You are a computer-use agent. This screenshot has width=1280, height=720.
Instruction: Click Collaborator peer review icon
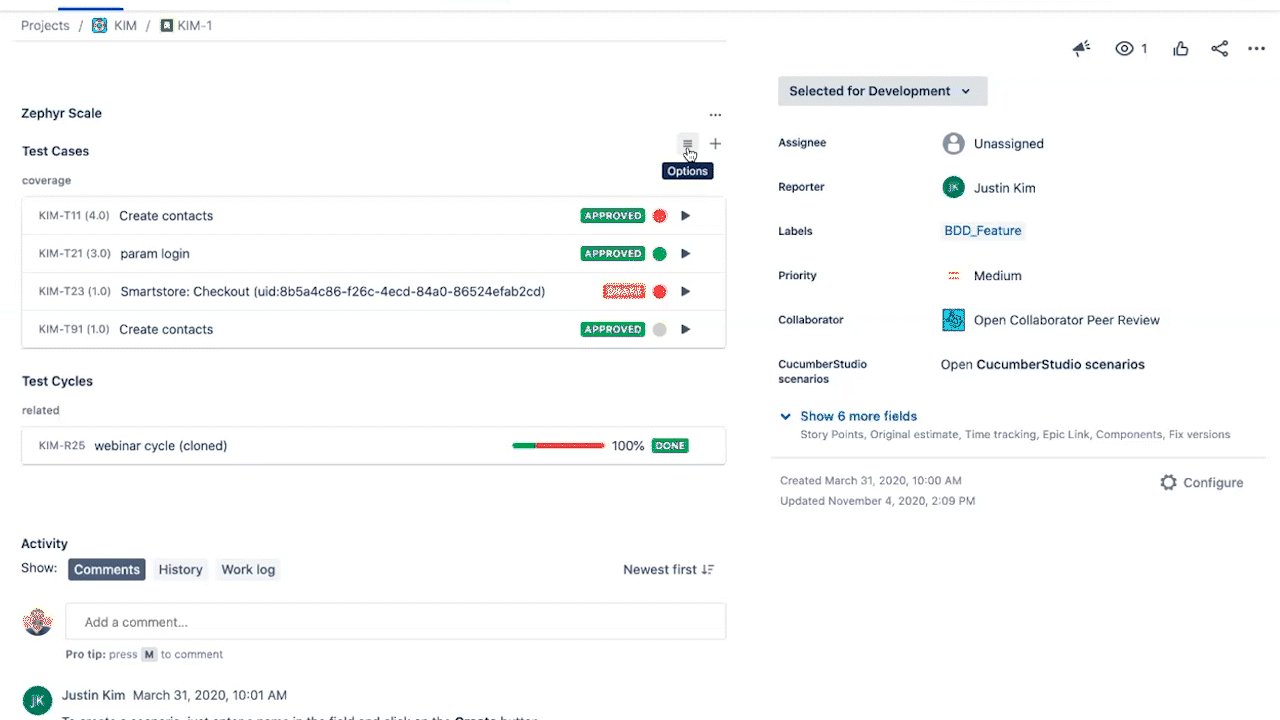point(953,320)
